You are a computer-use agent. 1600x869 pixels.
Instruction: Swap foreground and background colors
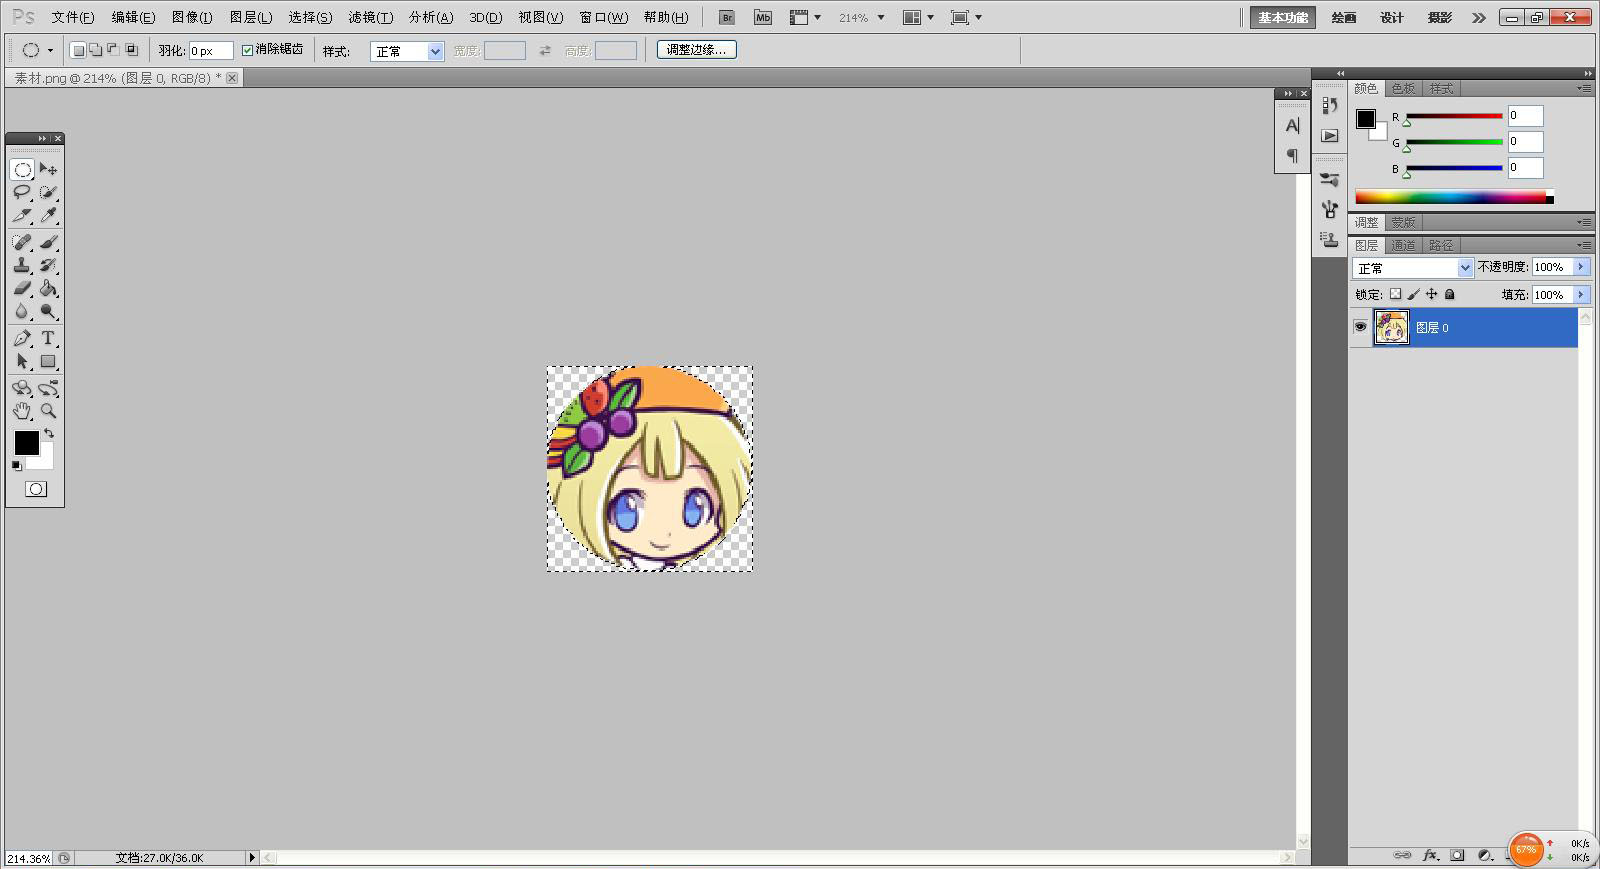pyautogui.click(x=49, y=434)
